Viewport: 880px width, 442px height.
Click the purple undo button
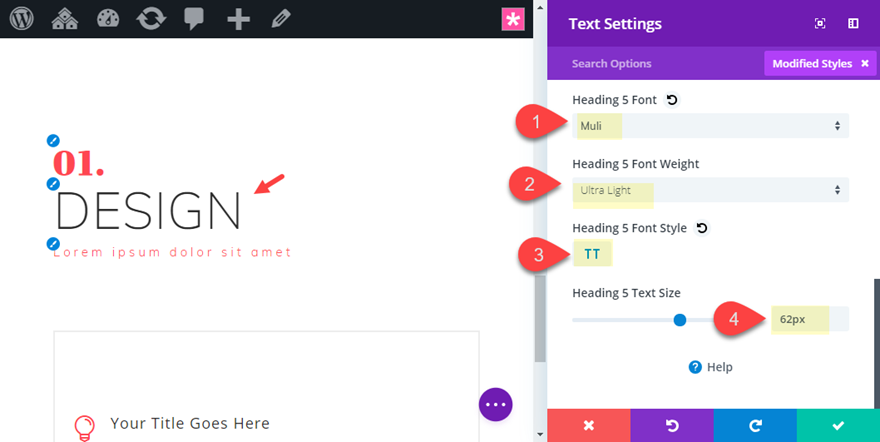672,426
